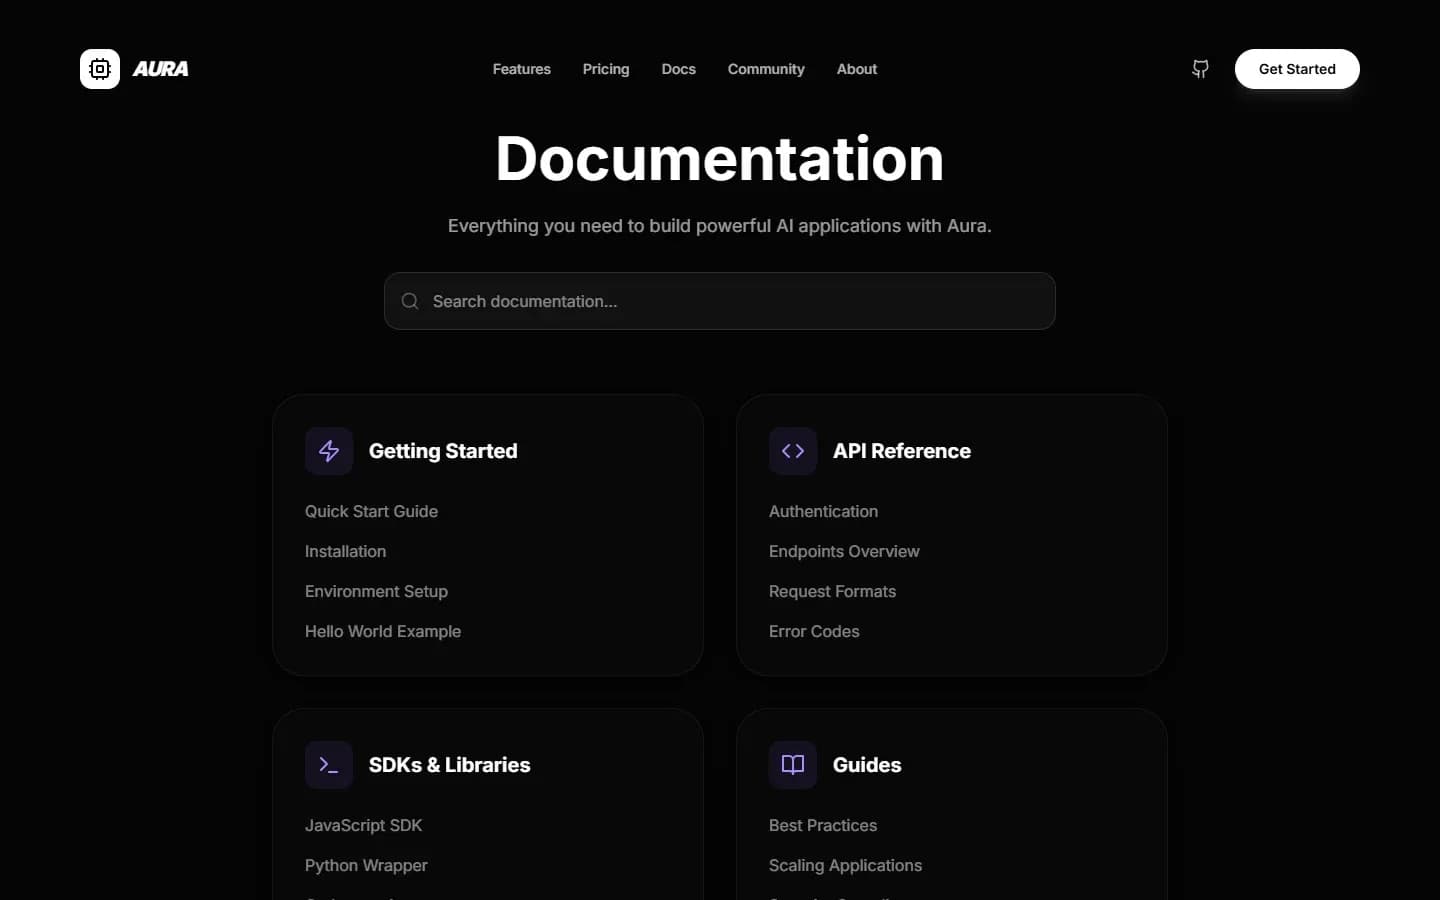Open the Authentication reference link

(x=824, y=511)
